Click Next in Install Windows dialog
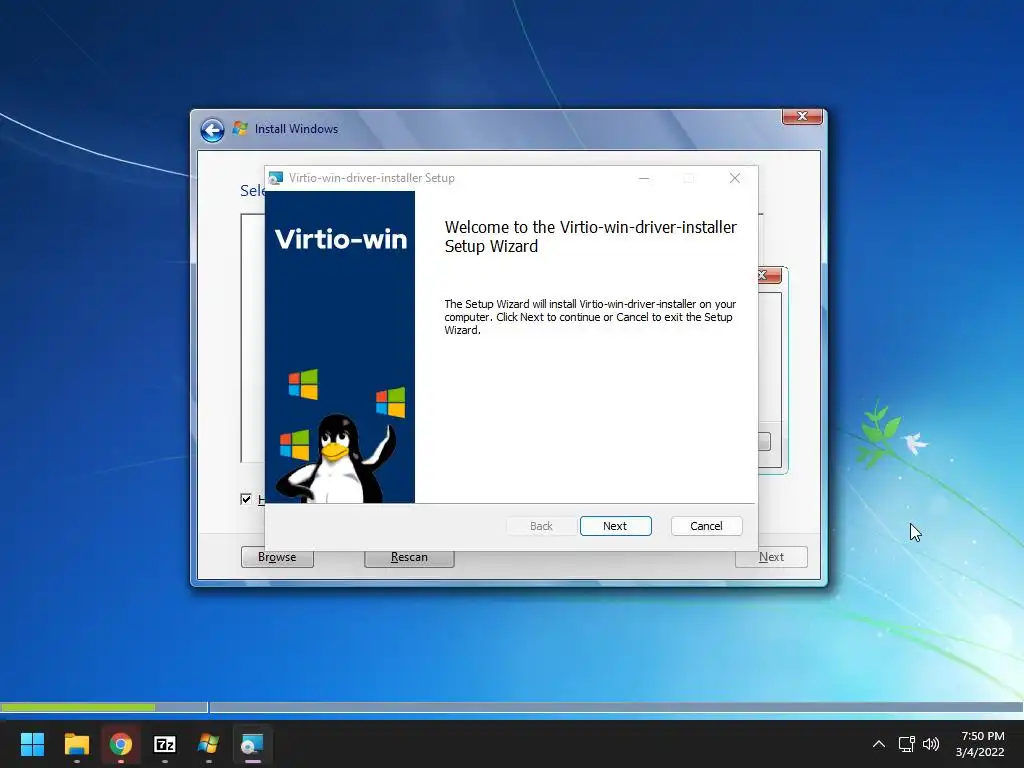 (x=771, y=557)
